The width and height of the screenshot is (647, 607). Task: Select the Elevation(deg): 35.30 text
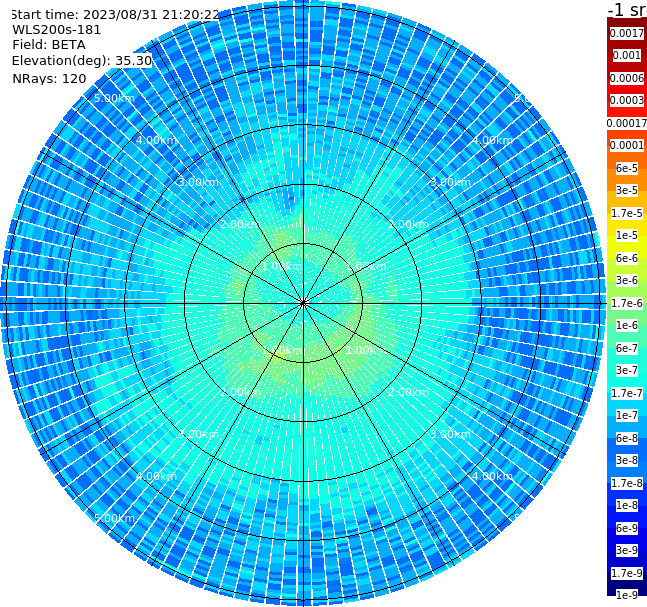coord(82,61)
